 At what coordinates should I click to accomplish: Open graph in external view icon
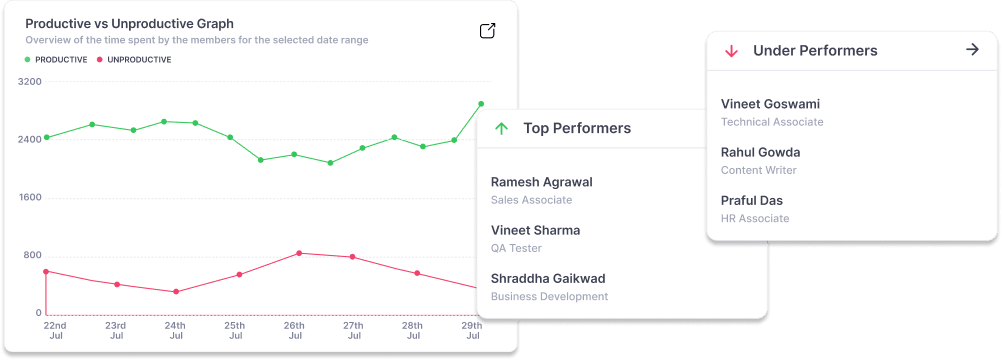coord(488,31)
